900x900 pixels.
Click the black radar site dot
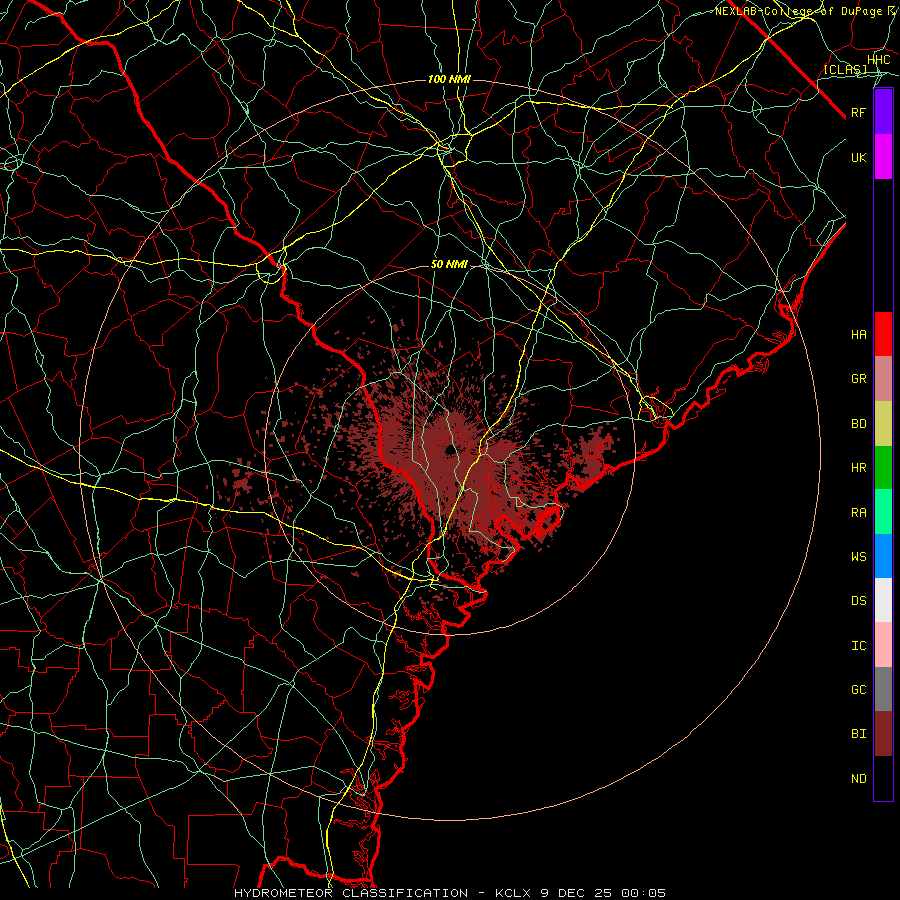[450, 449]
